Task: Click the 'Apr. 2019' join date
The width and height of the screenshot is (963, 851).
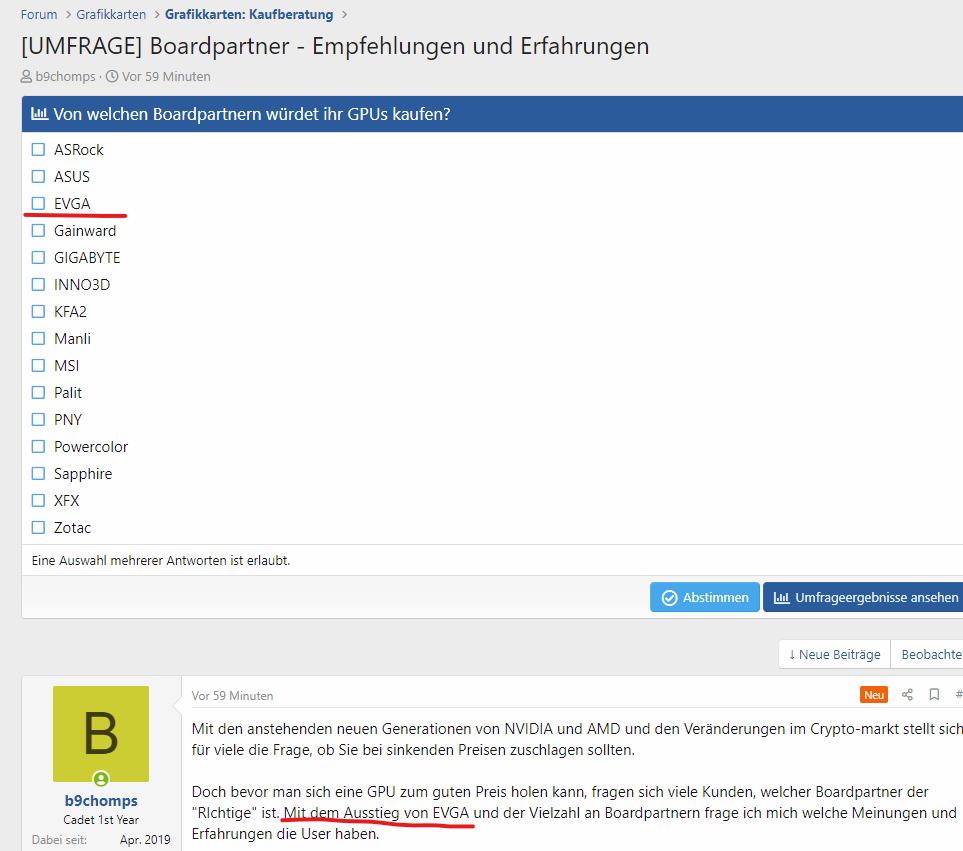Action: tap(145, 840)
